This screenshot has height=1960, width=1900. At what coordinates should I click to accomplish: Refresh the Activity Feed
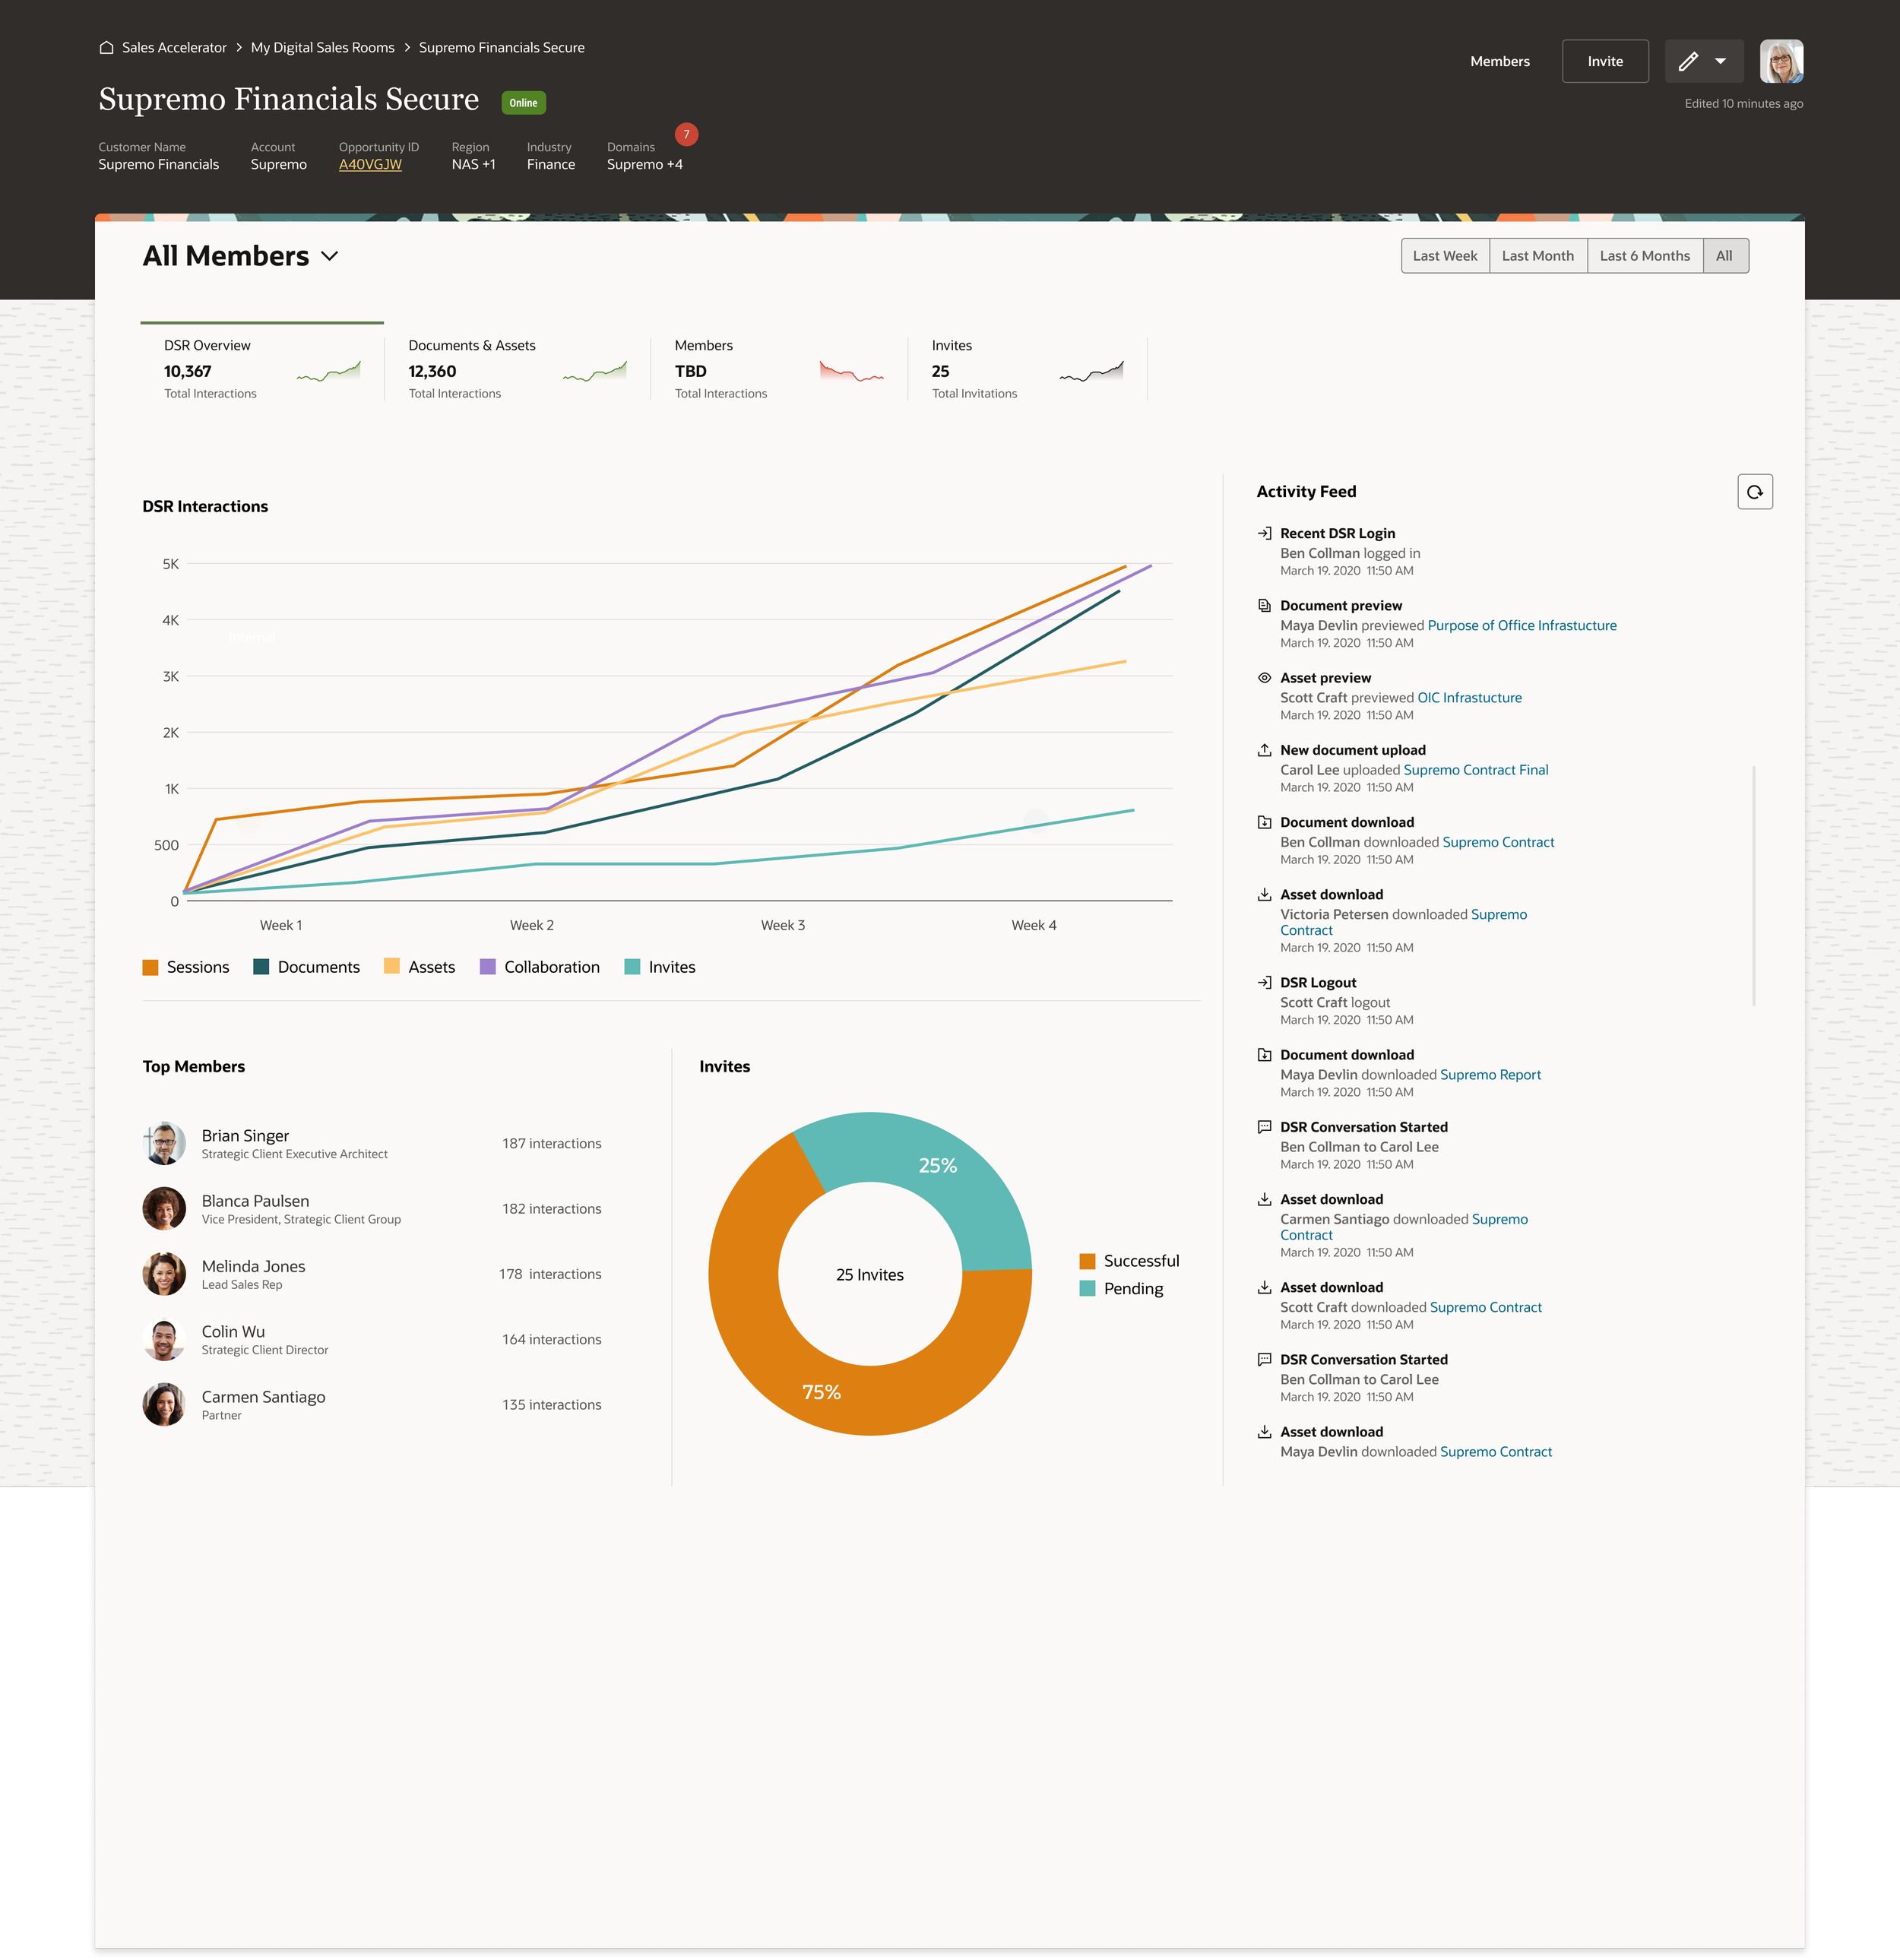[x=1754, y=492]
